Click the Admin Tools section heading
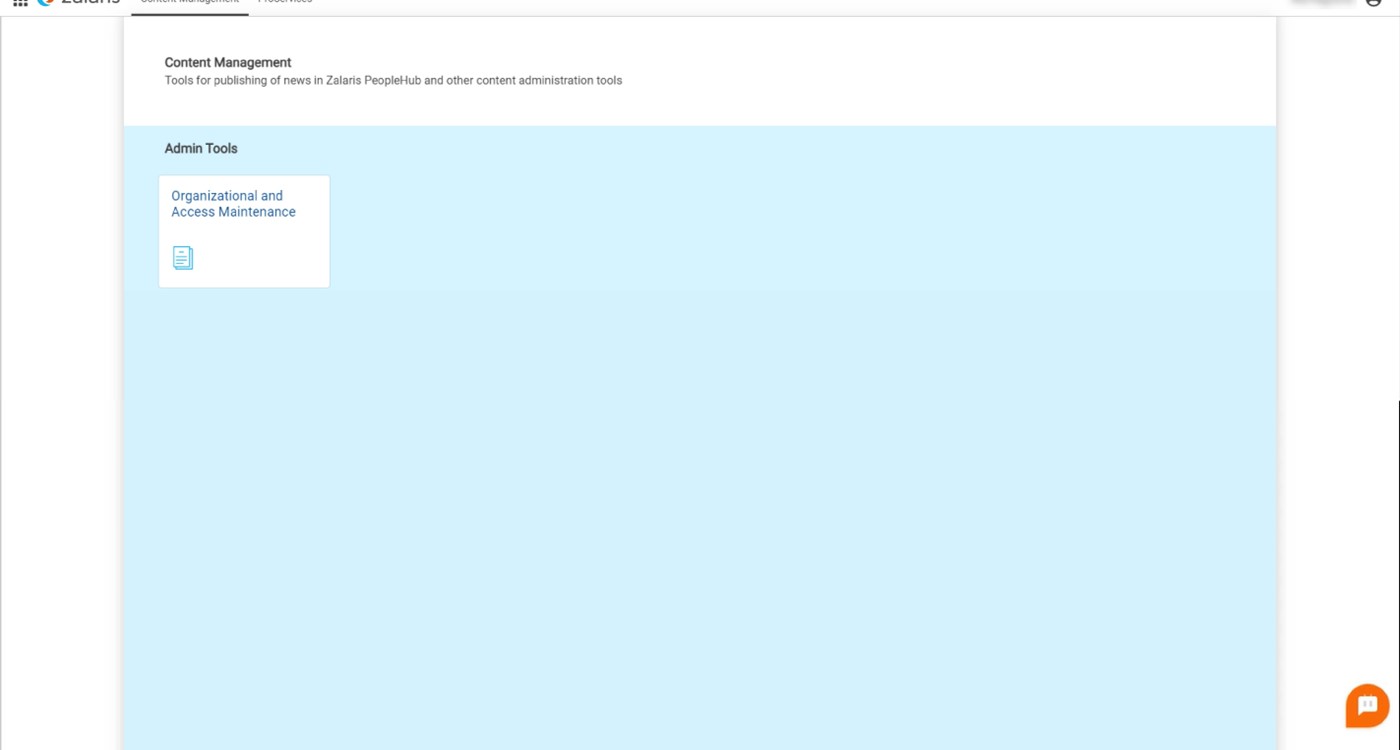 (201, 148)
